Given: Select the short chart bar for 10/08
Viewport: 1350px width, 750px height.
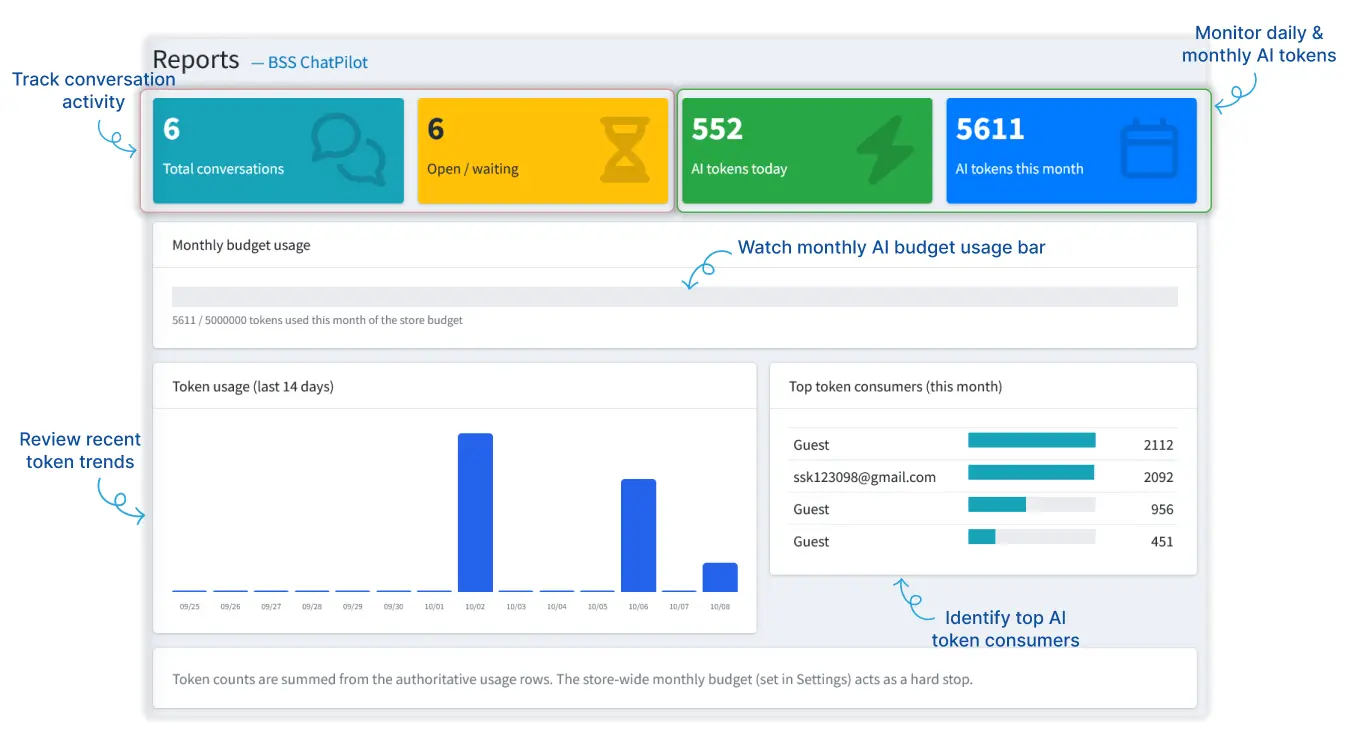Looking at the screenshot, I should pos(720,577).
